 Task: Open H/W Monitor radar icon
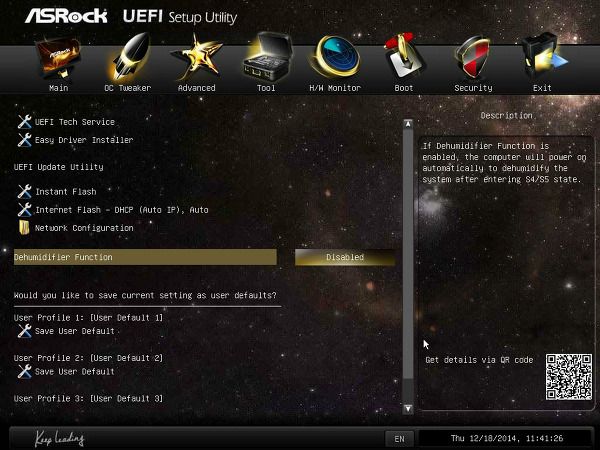coord(336,57)
